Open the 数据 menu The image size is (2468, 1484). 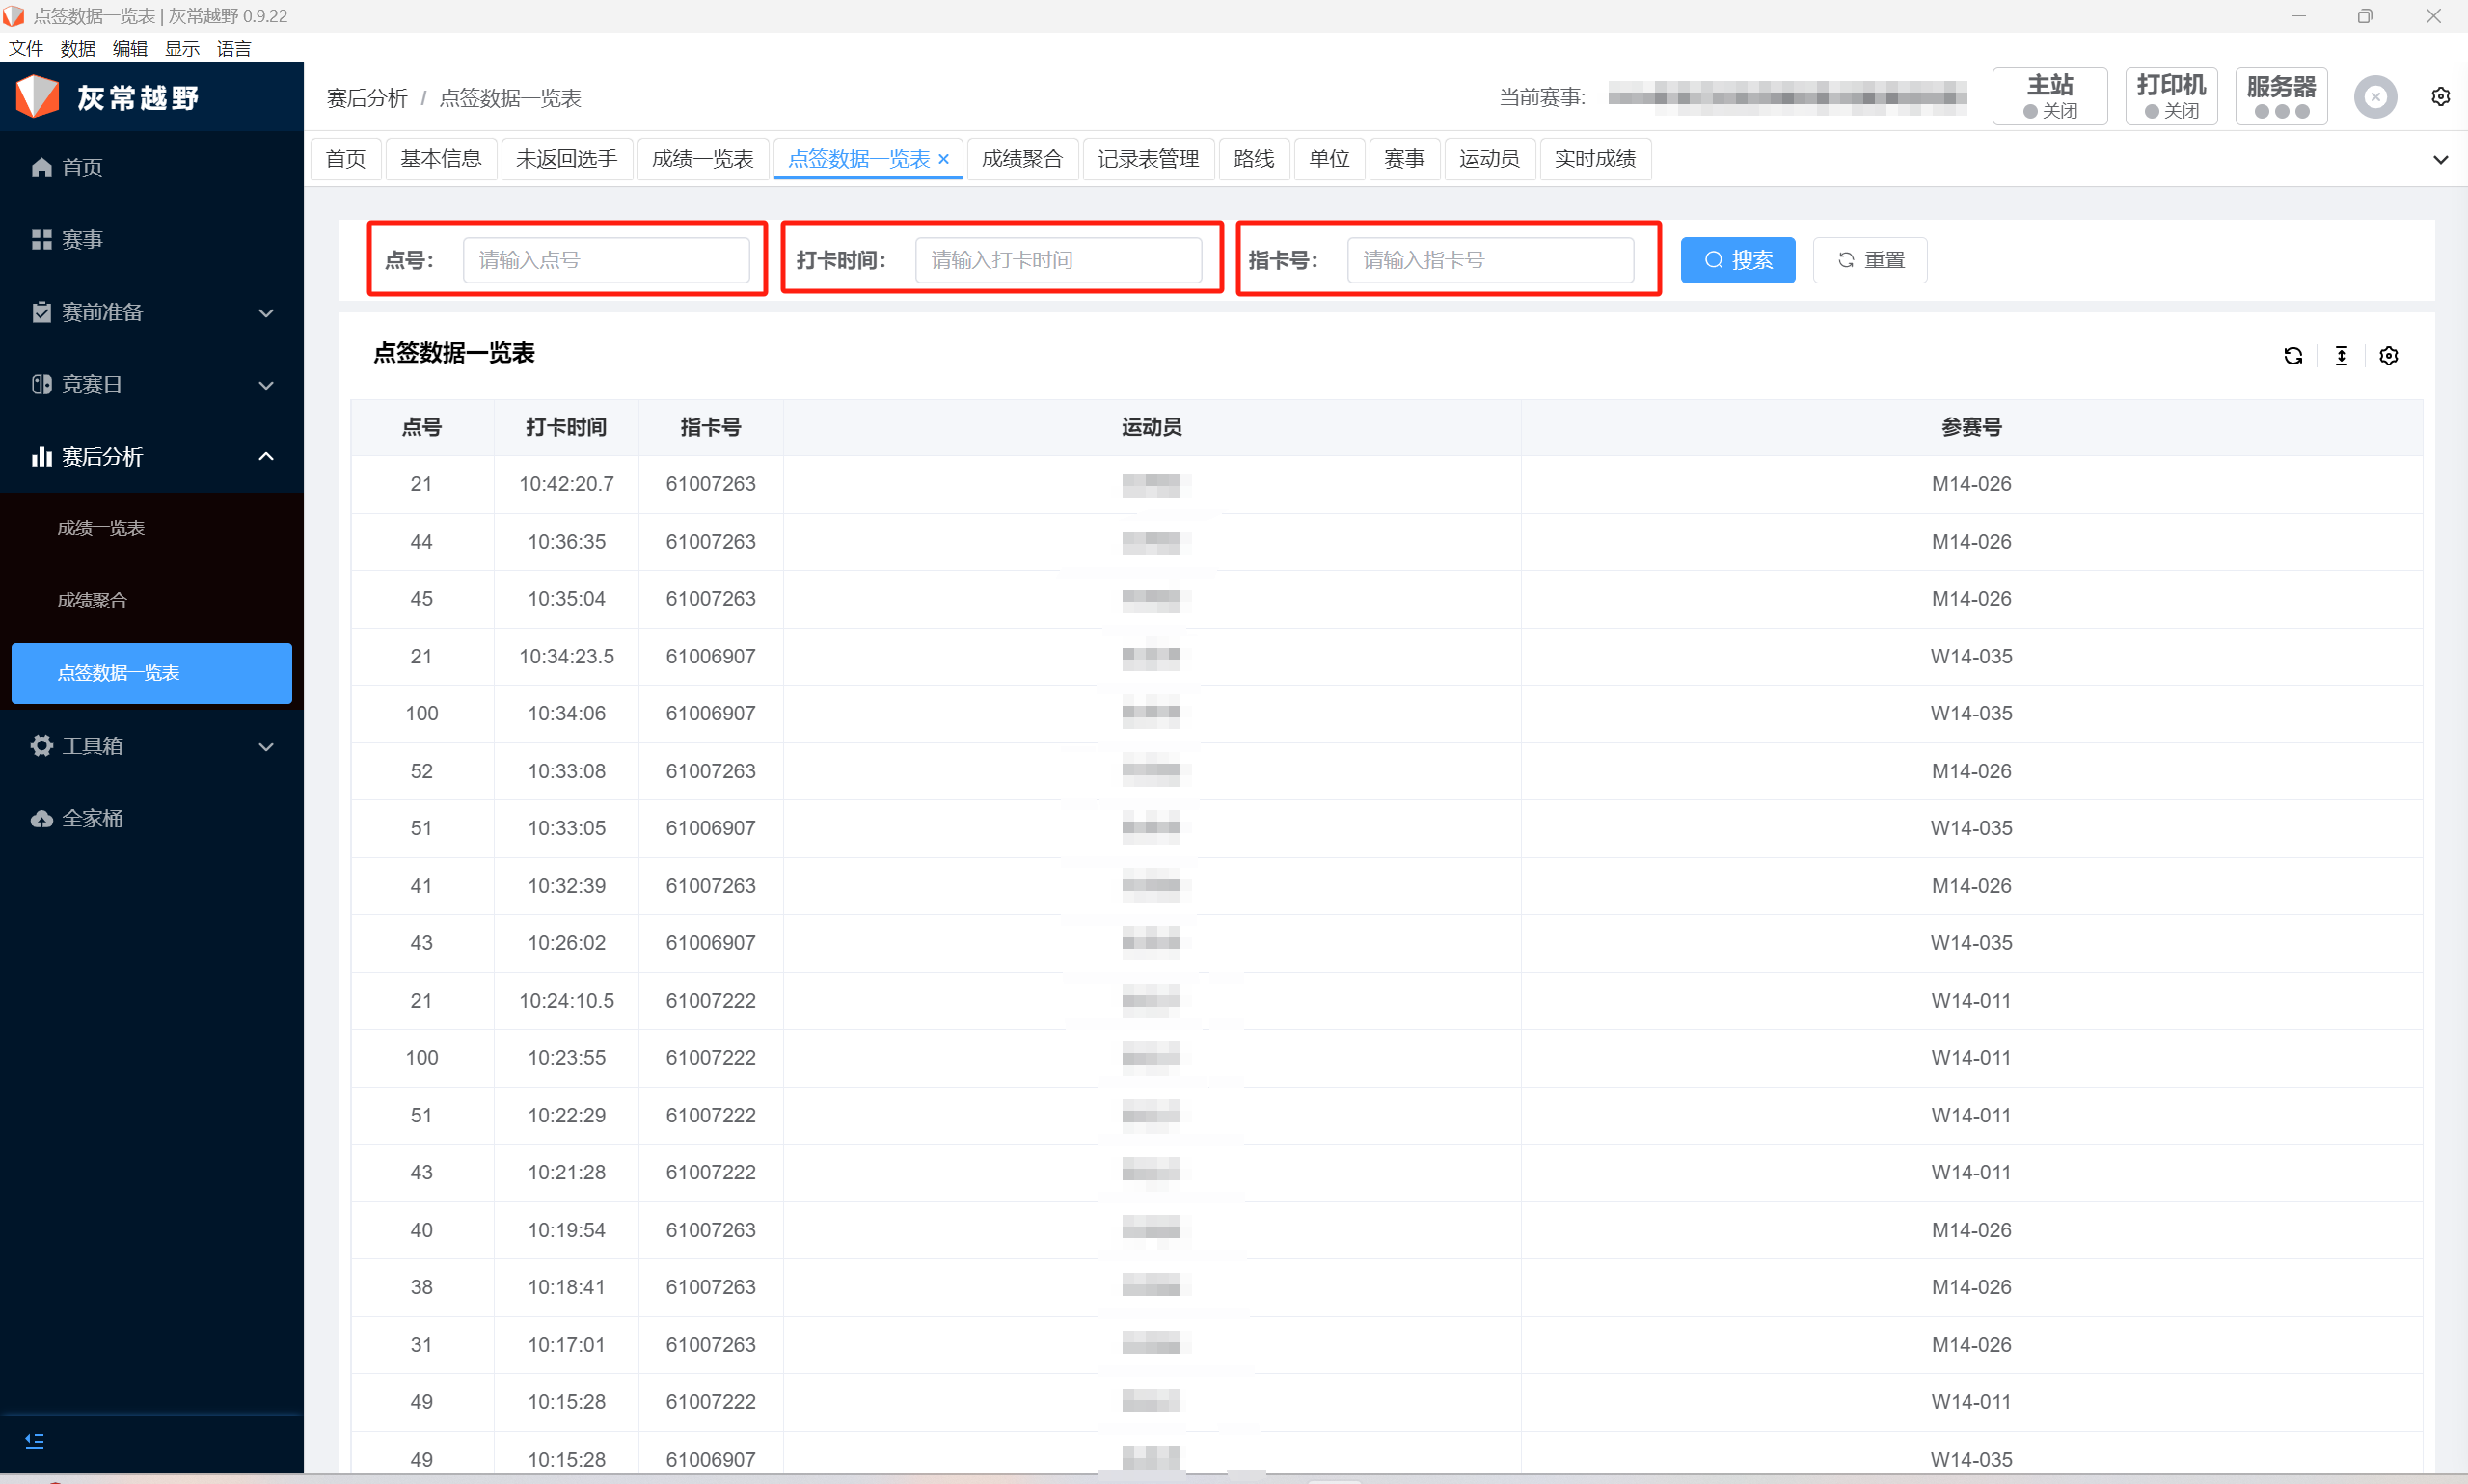point(77,49)
